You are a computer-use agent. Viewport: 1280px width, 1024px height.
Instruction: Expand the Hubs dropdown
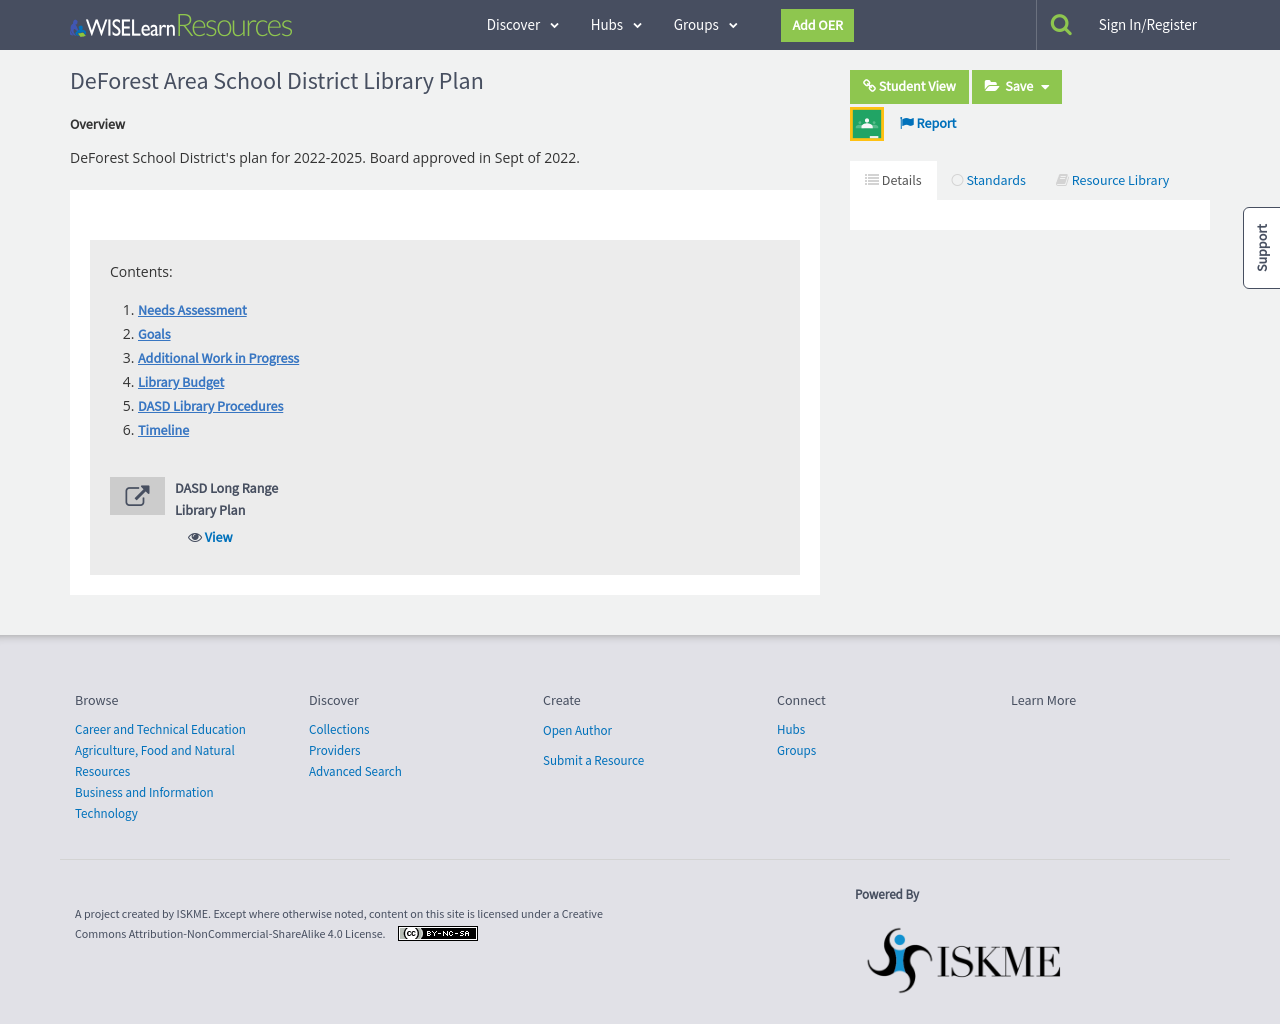click(x=616, y=23)
